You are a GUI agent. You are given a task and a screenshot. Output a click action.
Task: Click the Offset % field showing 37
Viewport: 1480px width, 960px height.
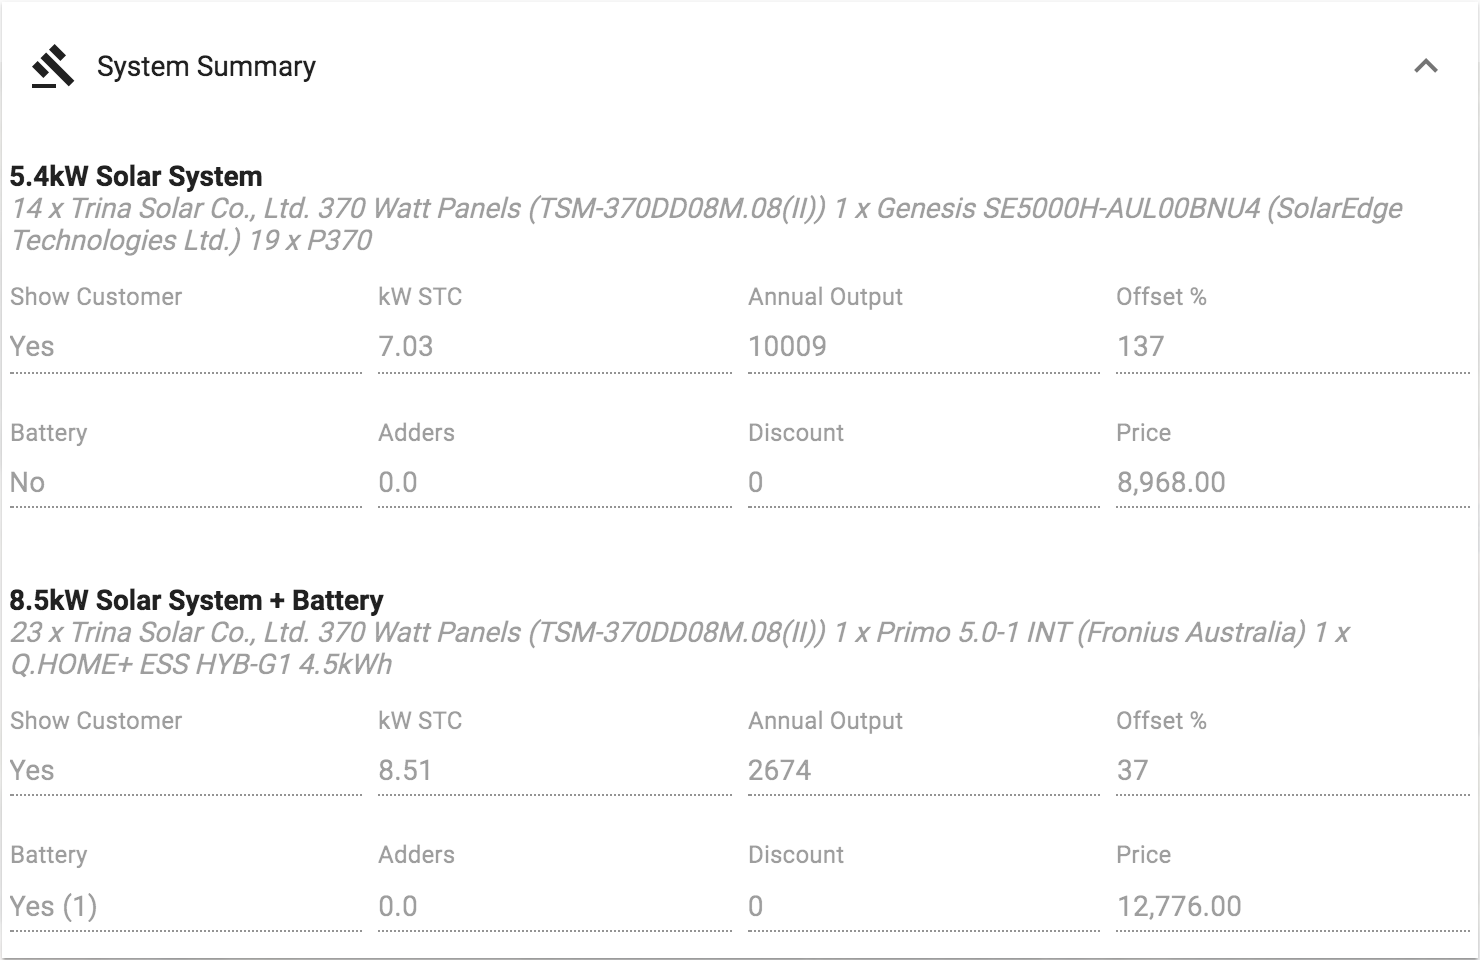tap(1293, 770)
